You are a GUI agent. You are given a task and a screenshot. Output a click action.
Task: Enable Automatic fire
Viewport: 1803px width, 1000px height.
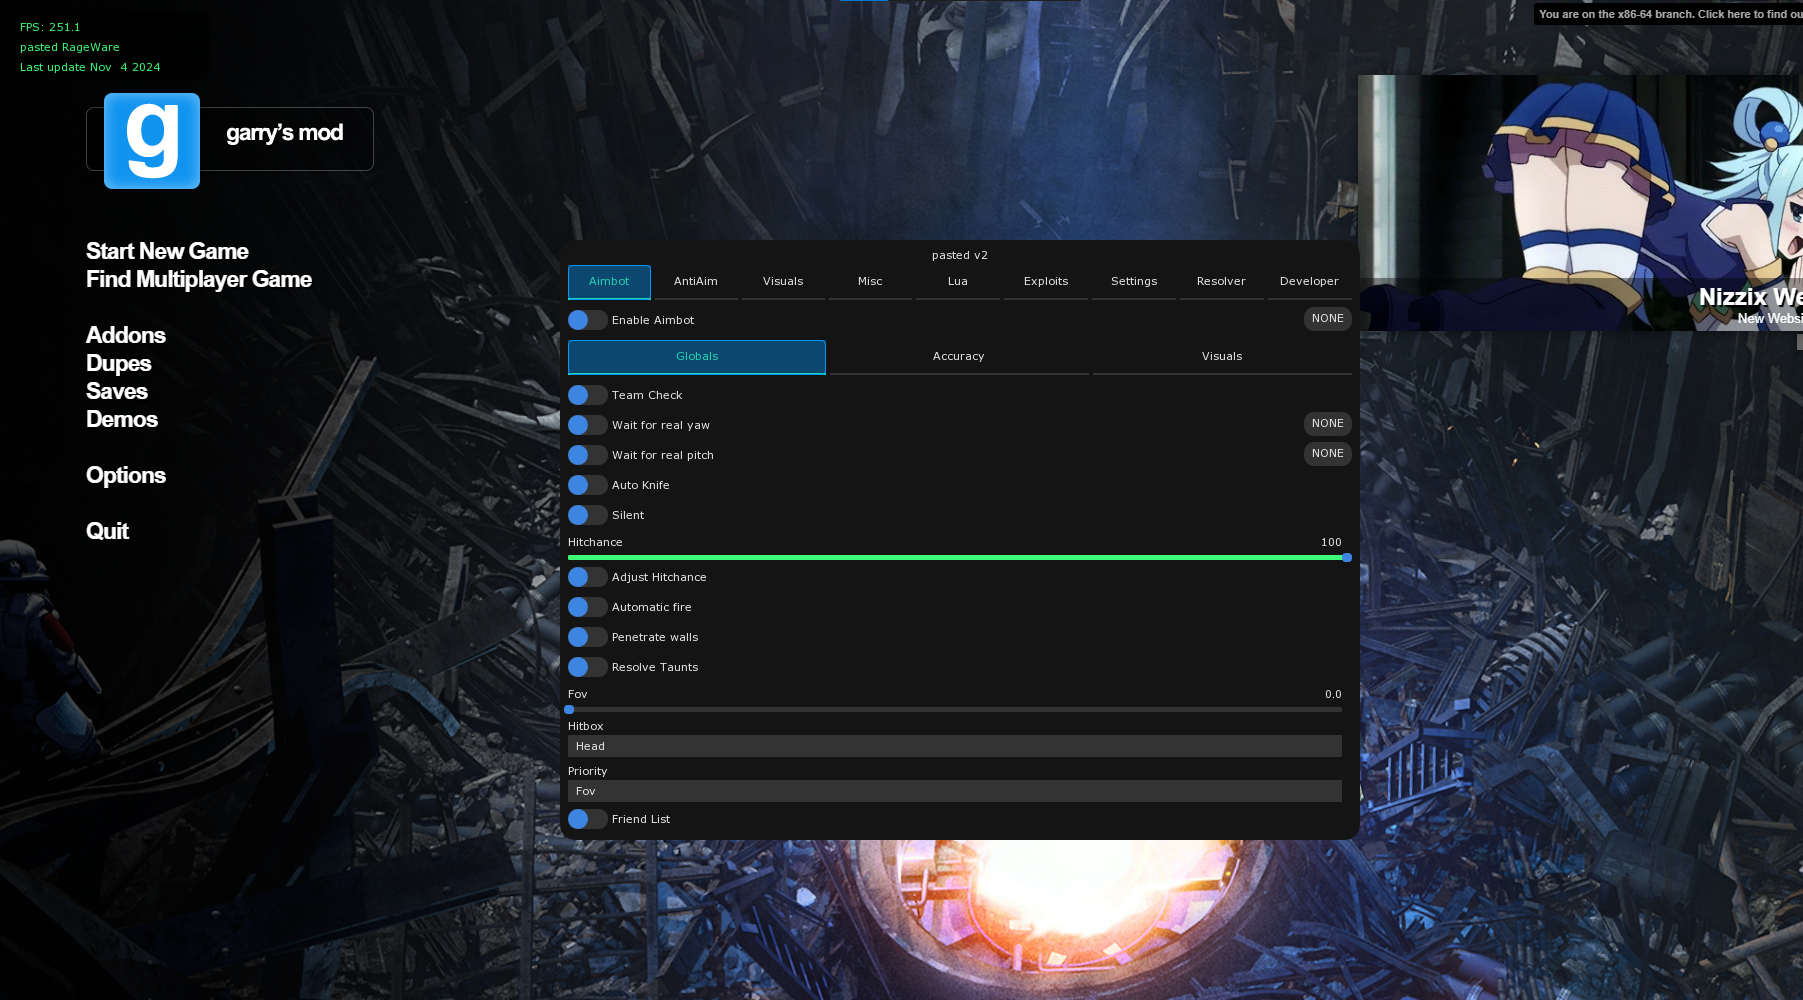(587, 607)
